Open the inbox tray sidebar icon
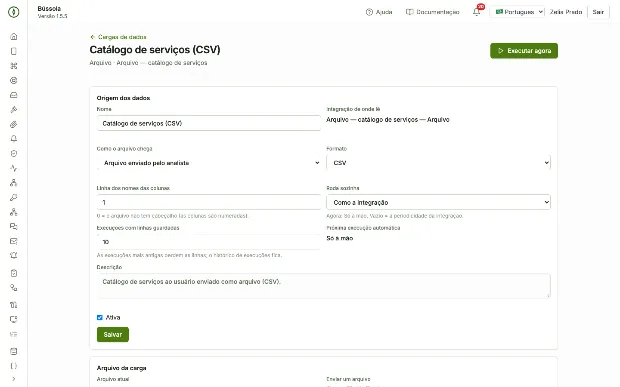620x387 pixels. [x=13, y=95]
